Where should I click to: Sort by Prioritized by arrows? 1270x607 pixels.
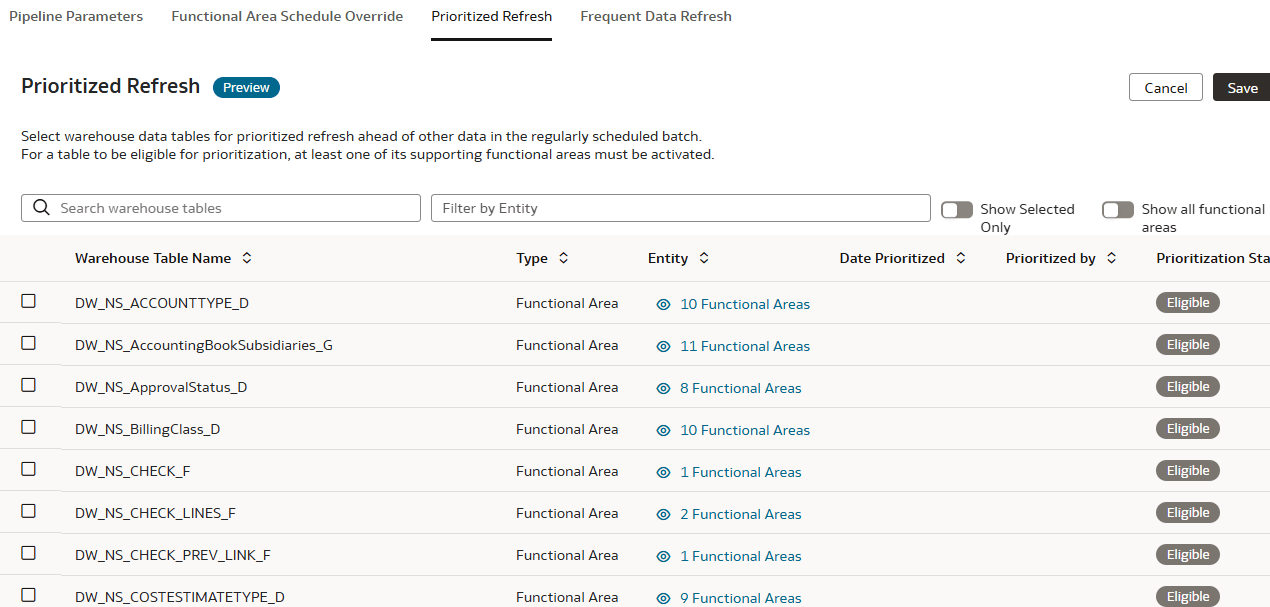(x=1112, y=258)
